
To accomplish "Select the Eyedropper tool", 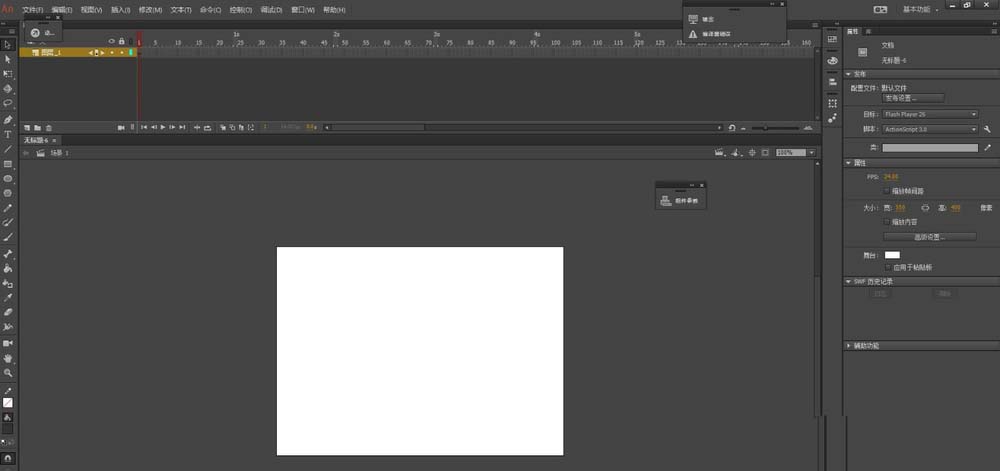I will coord(8,298).
